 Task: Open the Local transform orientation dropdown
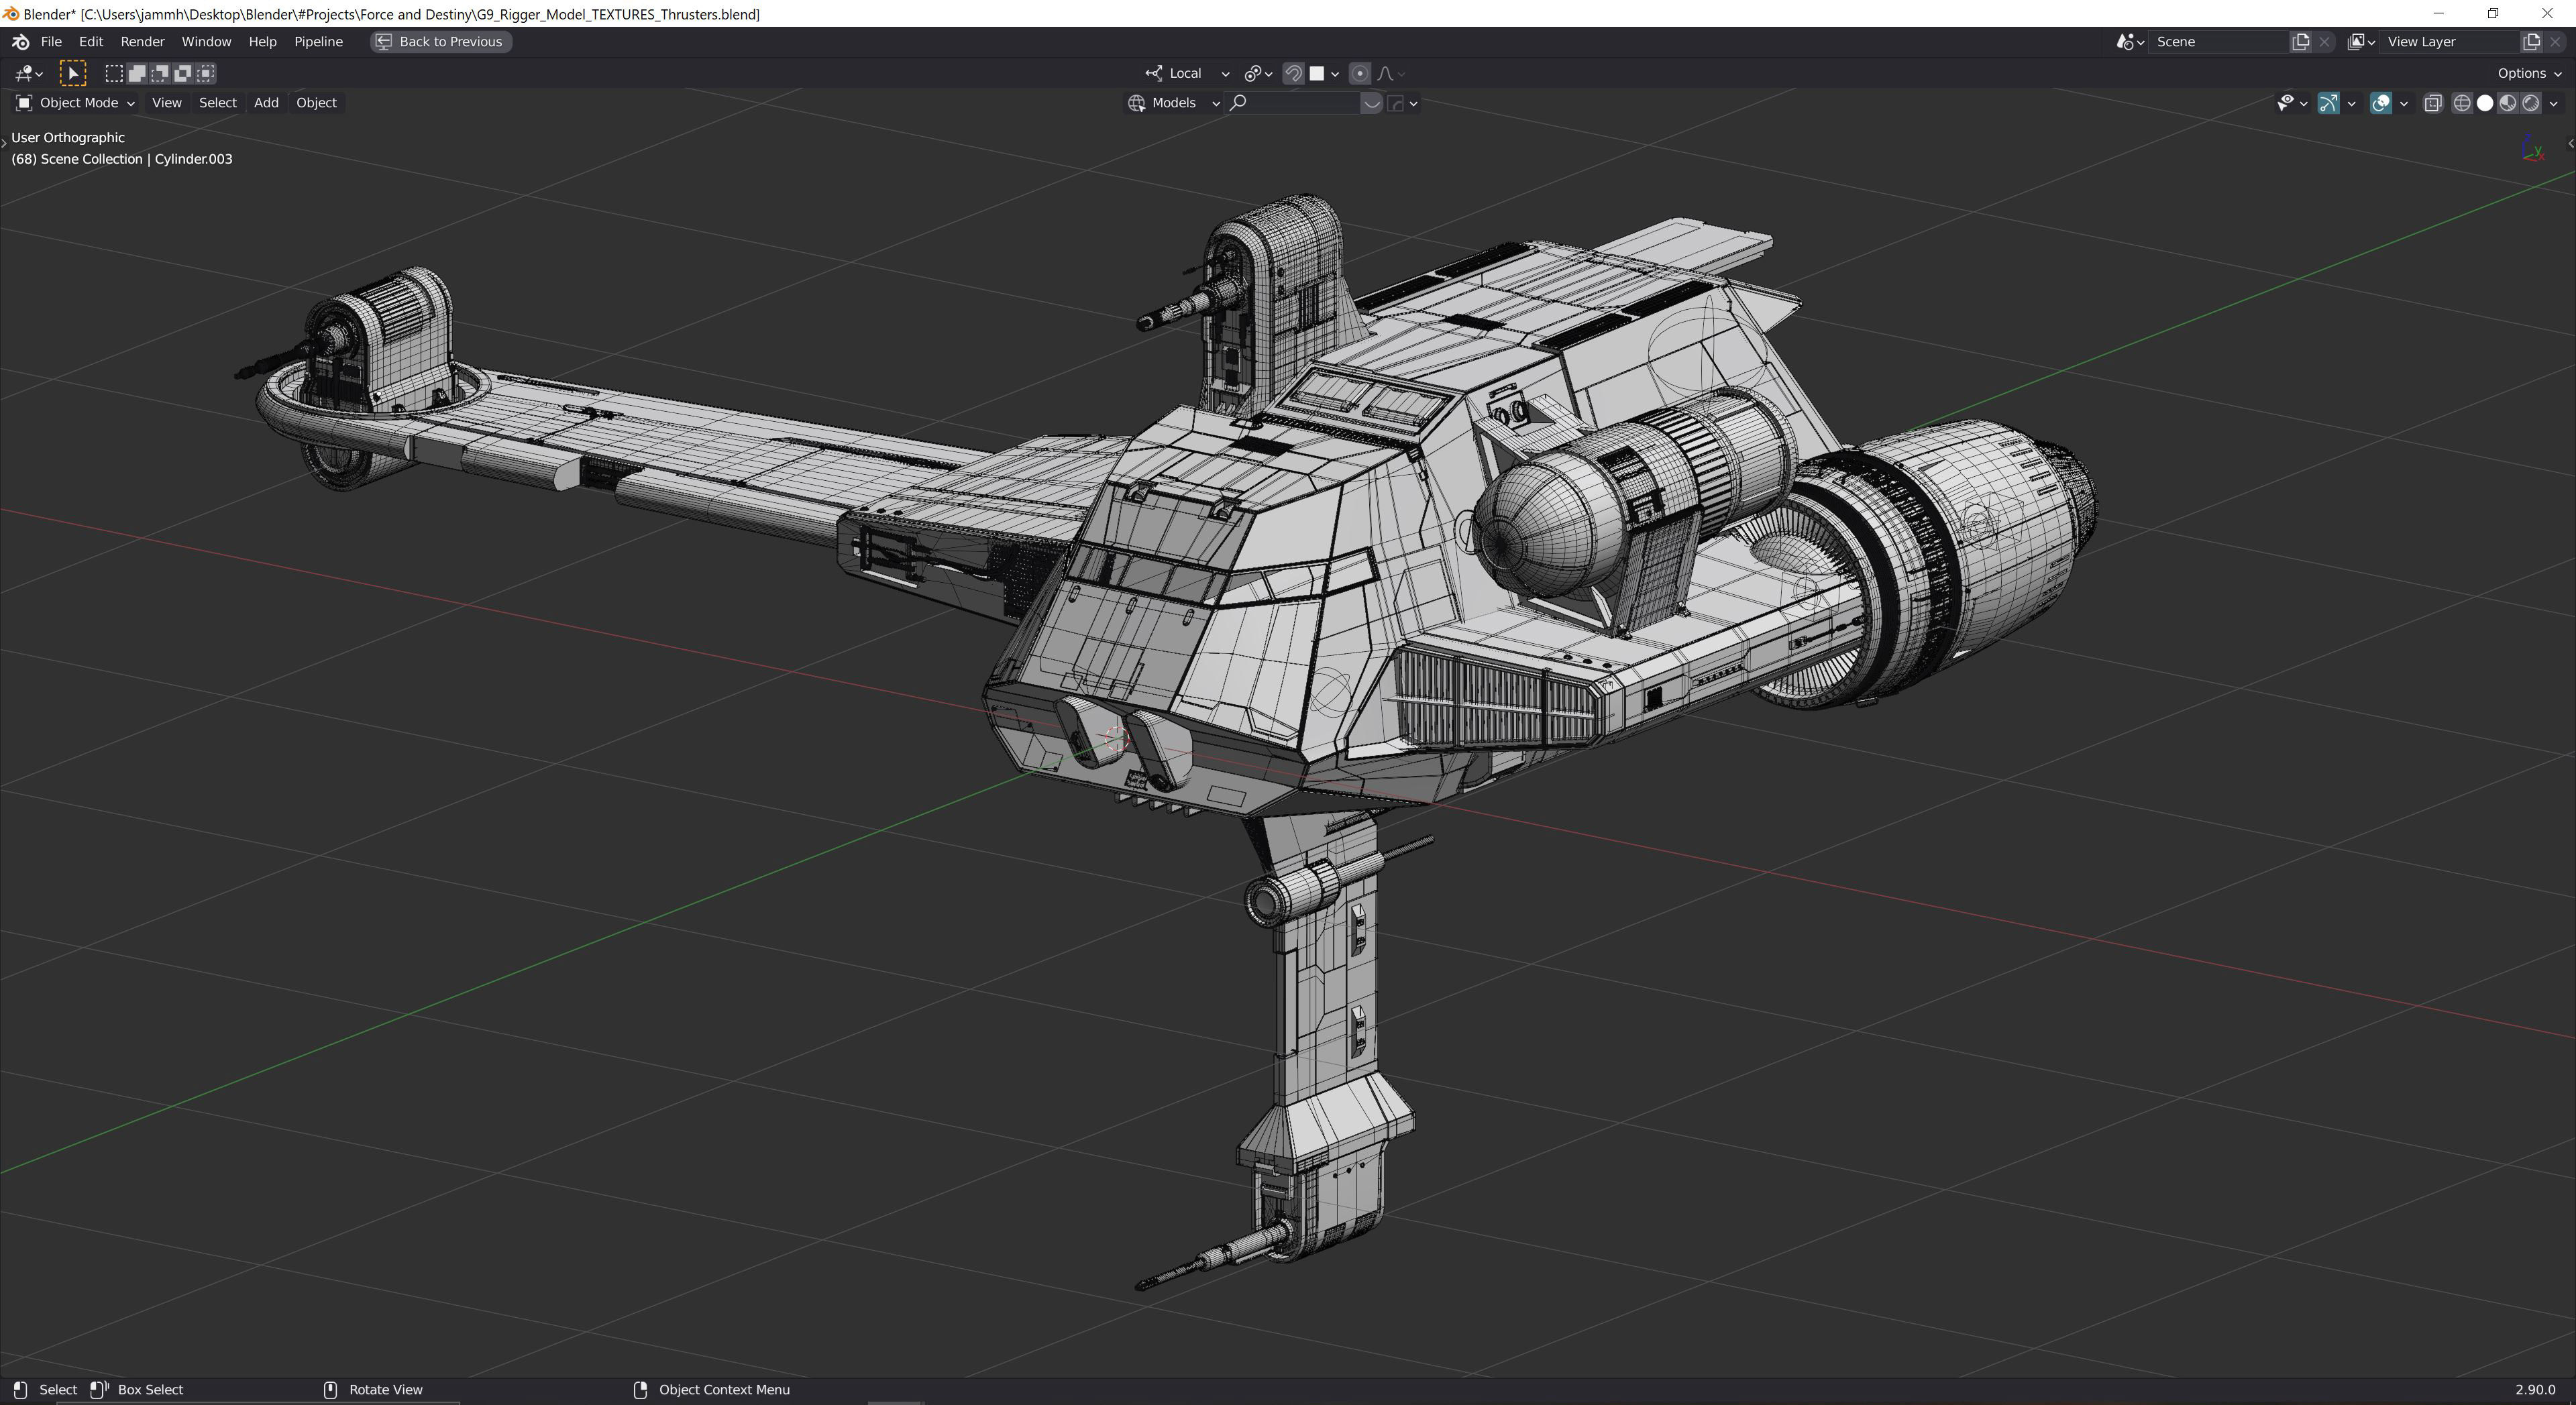tap(1188, 73)
